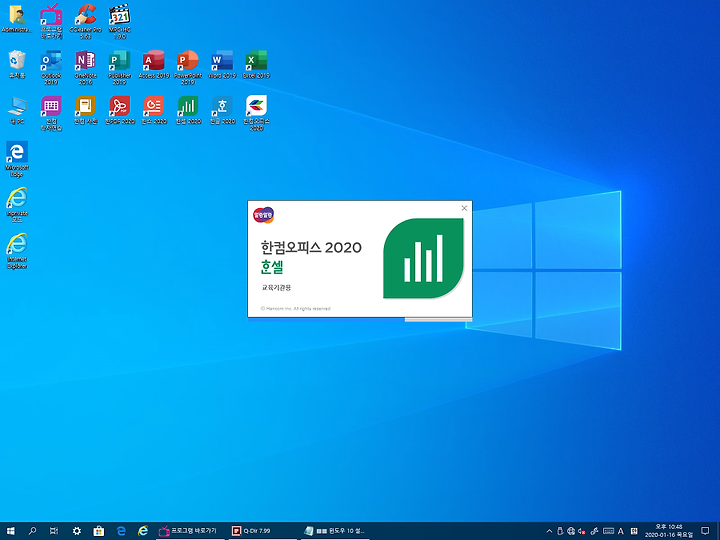The image size is (720, 540).
Task: Switch to the program shortcut taskbar window
Action: pyautogui.click(x=190, y=531)
